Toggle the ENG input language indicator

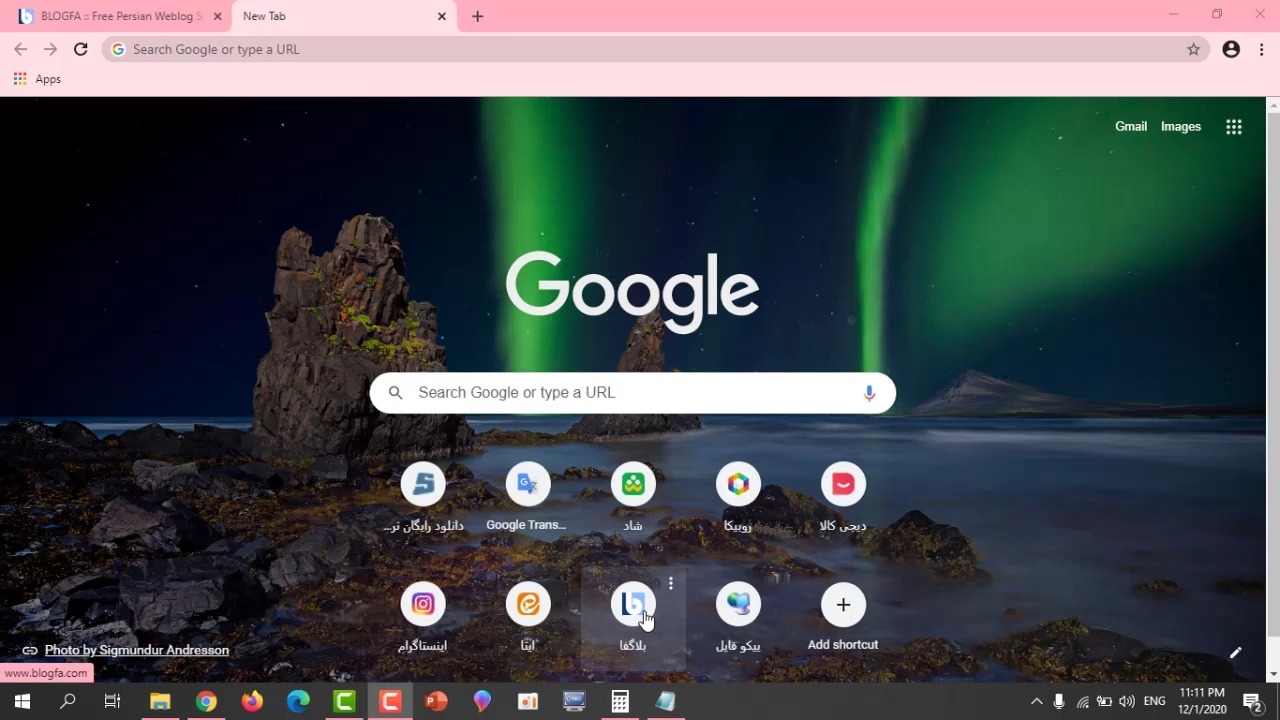click(x=1154, y=702)
